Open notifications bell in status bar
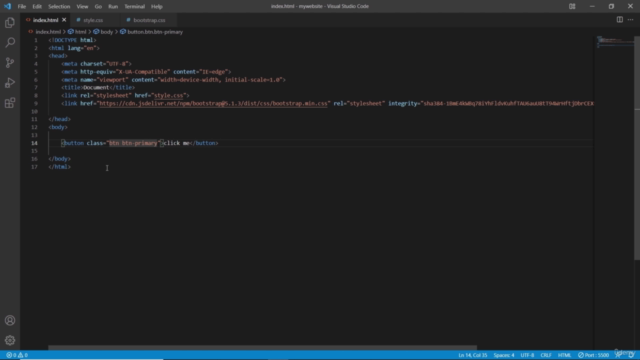The width and height of the screenshot is (640, 360). click(x=631, y=355)
